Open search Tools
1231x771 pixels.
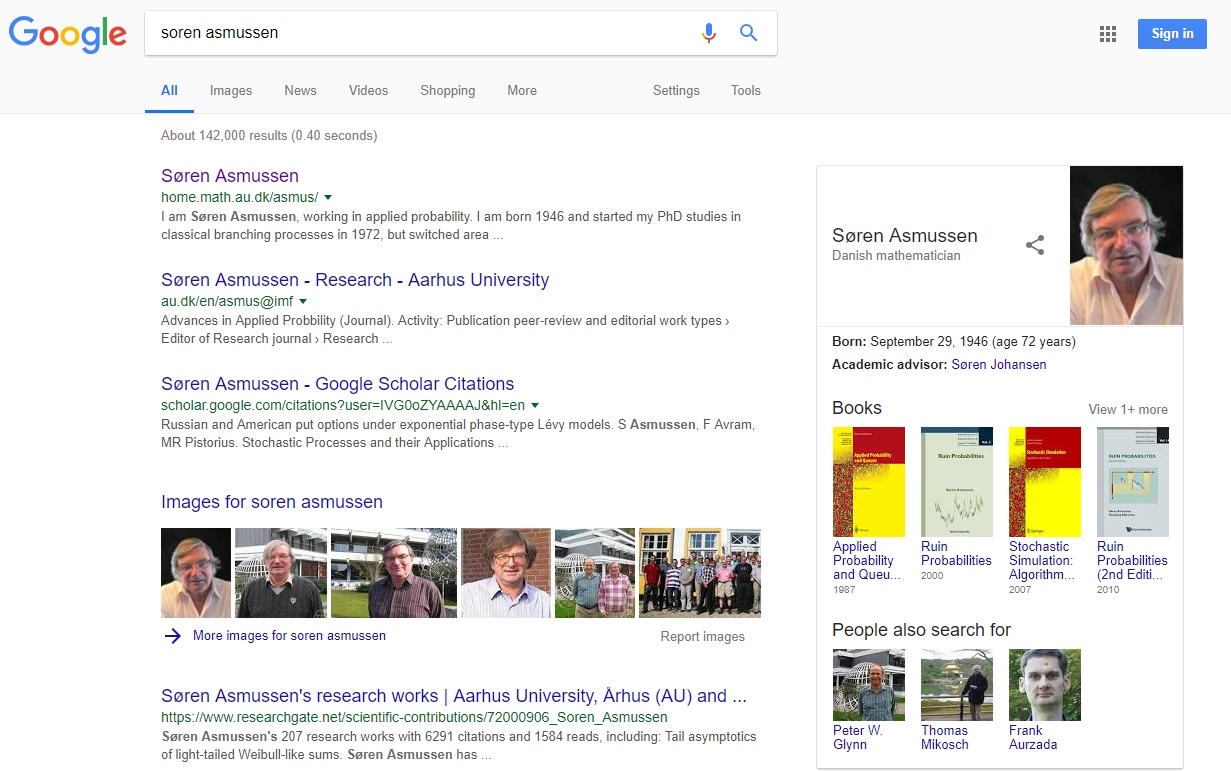coord(746,90)
